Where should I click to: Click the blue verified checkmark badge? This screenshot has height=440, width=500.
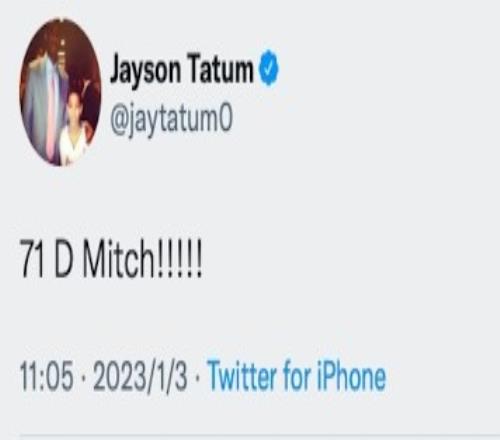pos(269,68)
